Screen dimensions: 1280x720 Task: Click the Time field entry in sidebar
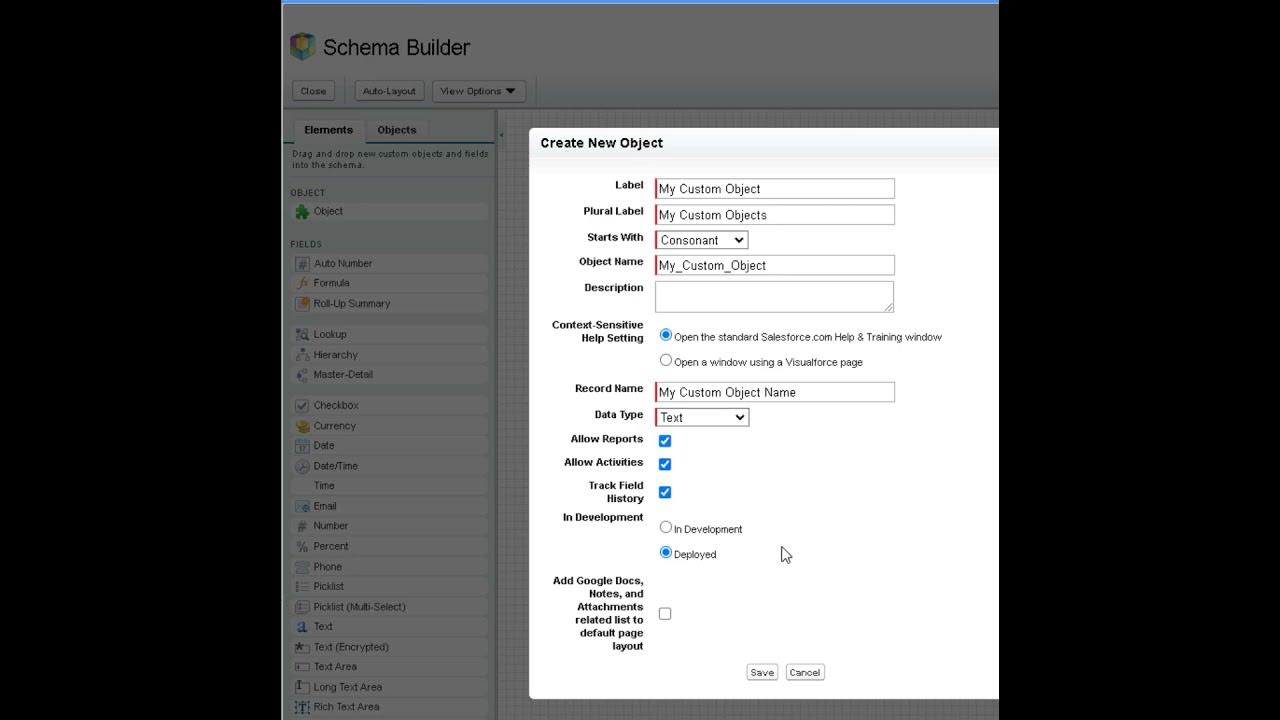pyautogui.click(x=390, y=486)
